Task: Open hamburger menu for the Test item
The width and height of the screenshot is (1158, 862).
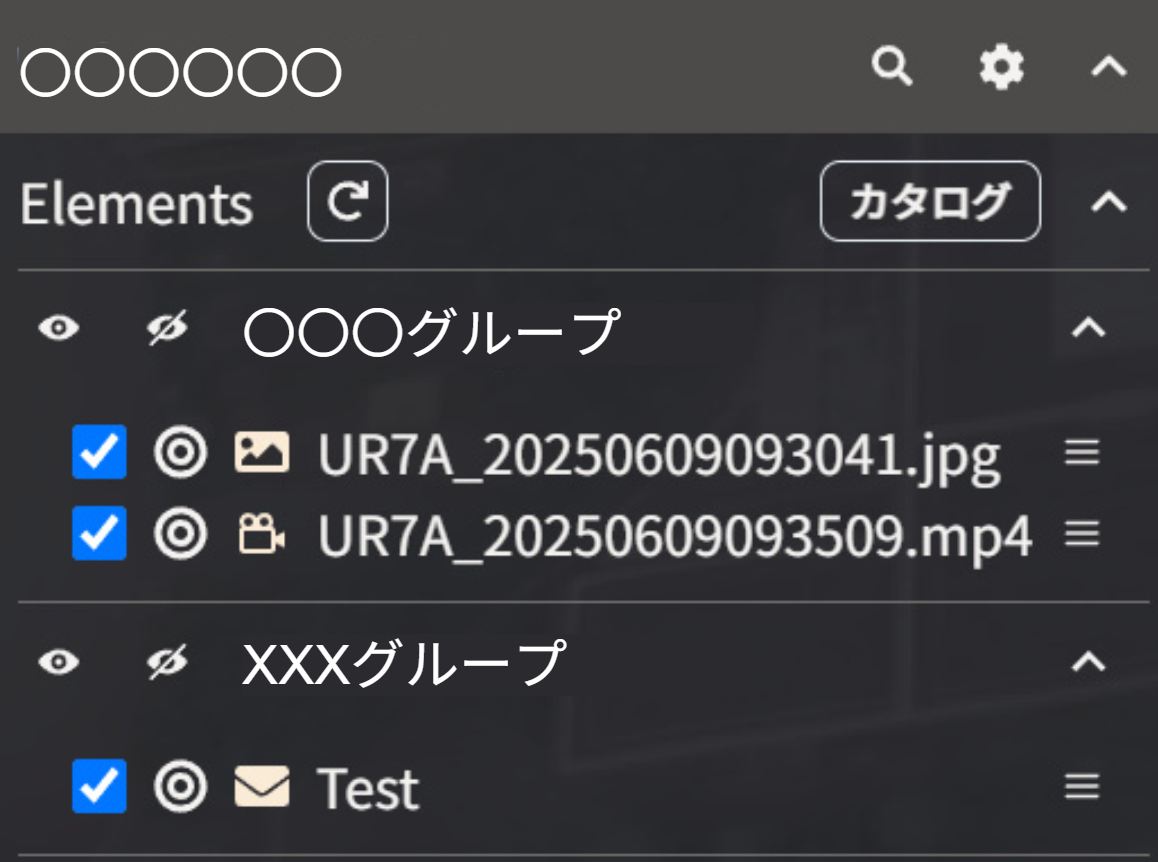Action: pos(1082,786)
